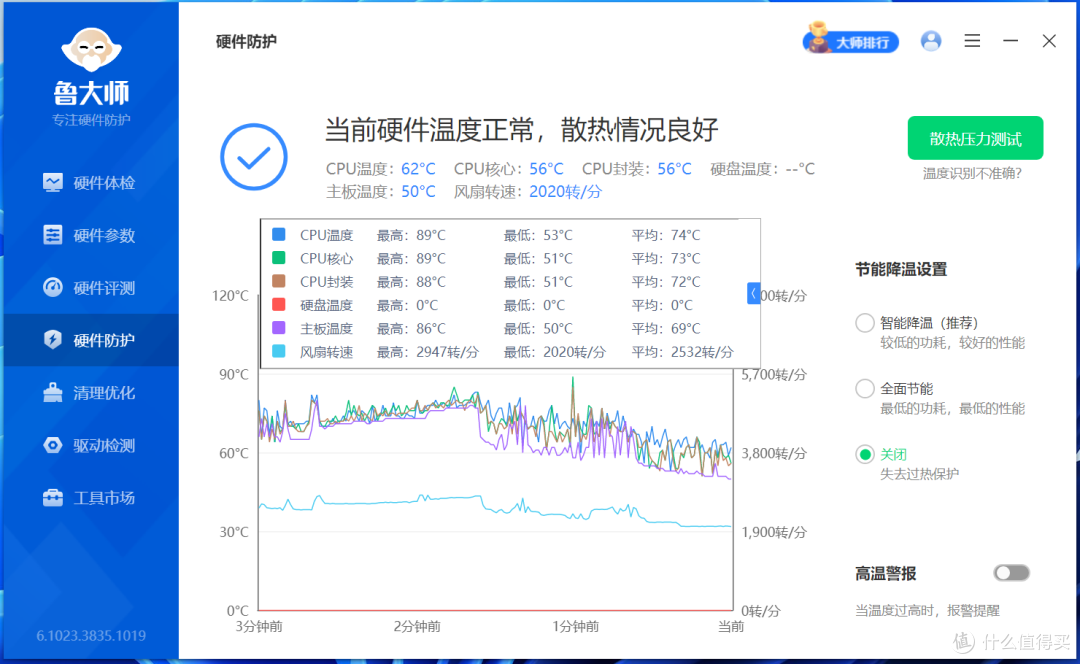Screen dimensions: 1080x664
Task: Click the 120°C axis label
Action: point(230,295)
